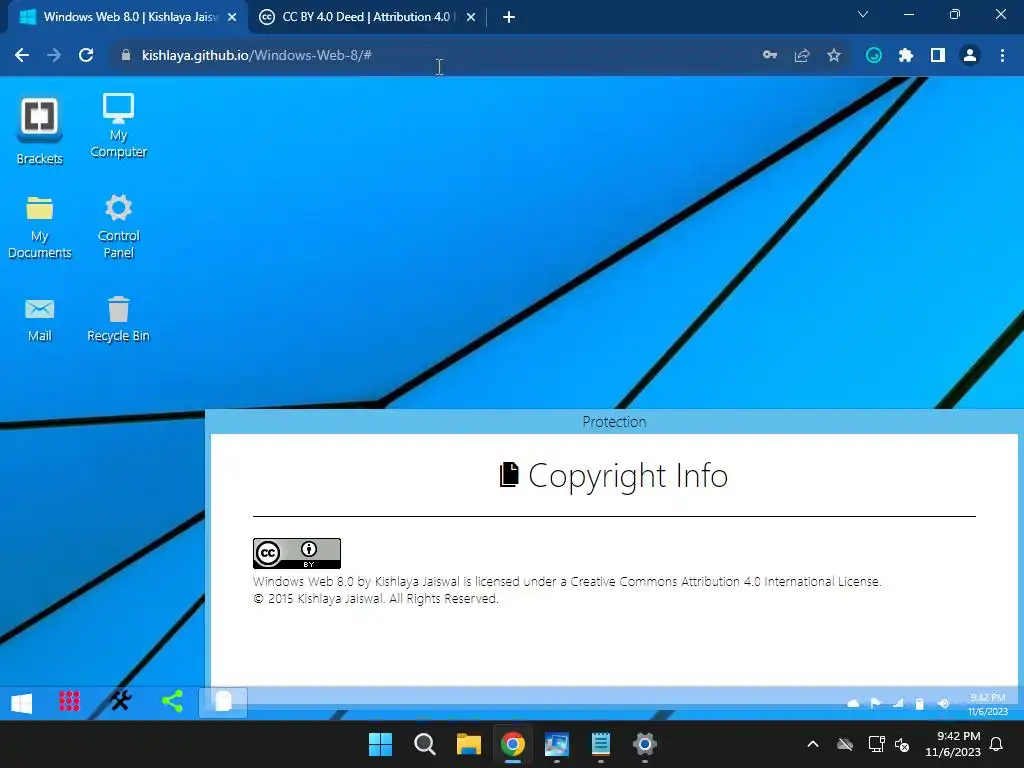Open My Computer on the web desktop
The width and height of the screenshot is (1024, 768).
118,125
